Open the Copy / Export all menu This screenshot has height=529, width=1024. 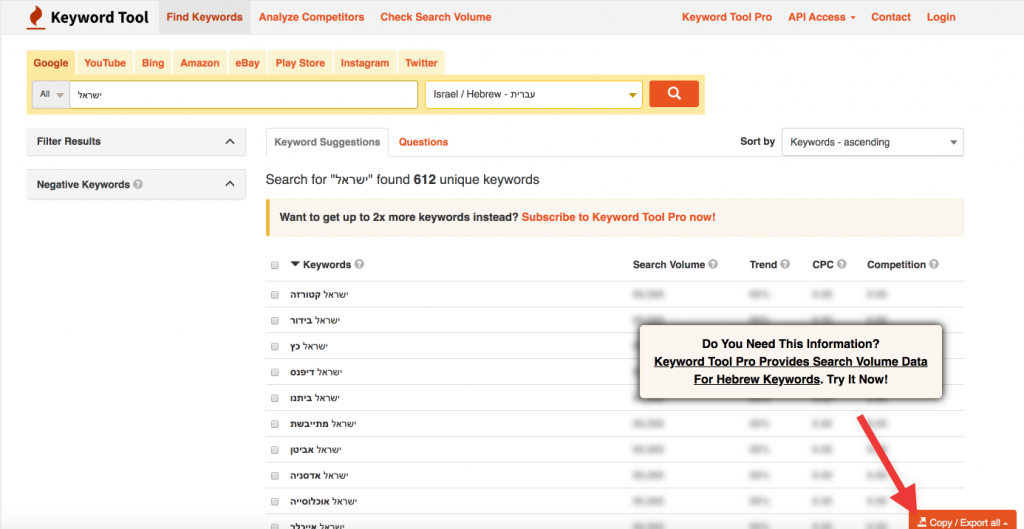(x=963, y=522)
